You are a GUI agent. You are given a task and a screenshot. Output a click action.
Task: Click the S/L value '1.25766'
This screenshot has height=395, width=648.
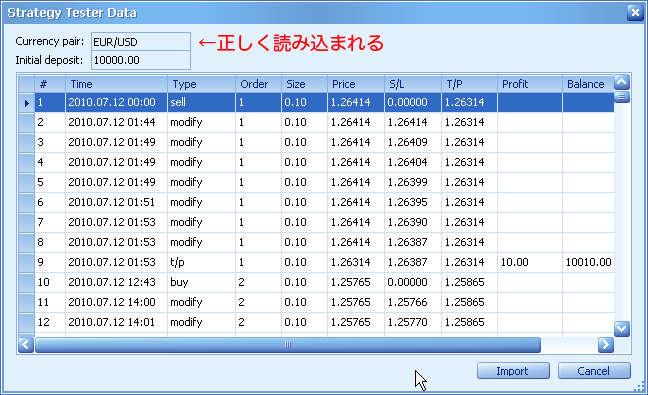click(413, 302)
